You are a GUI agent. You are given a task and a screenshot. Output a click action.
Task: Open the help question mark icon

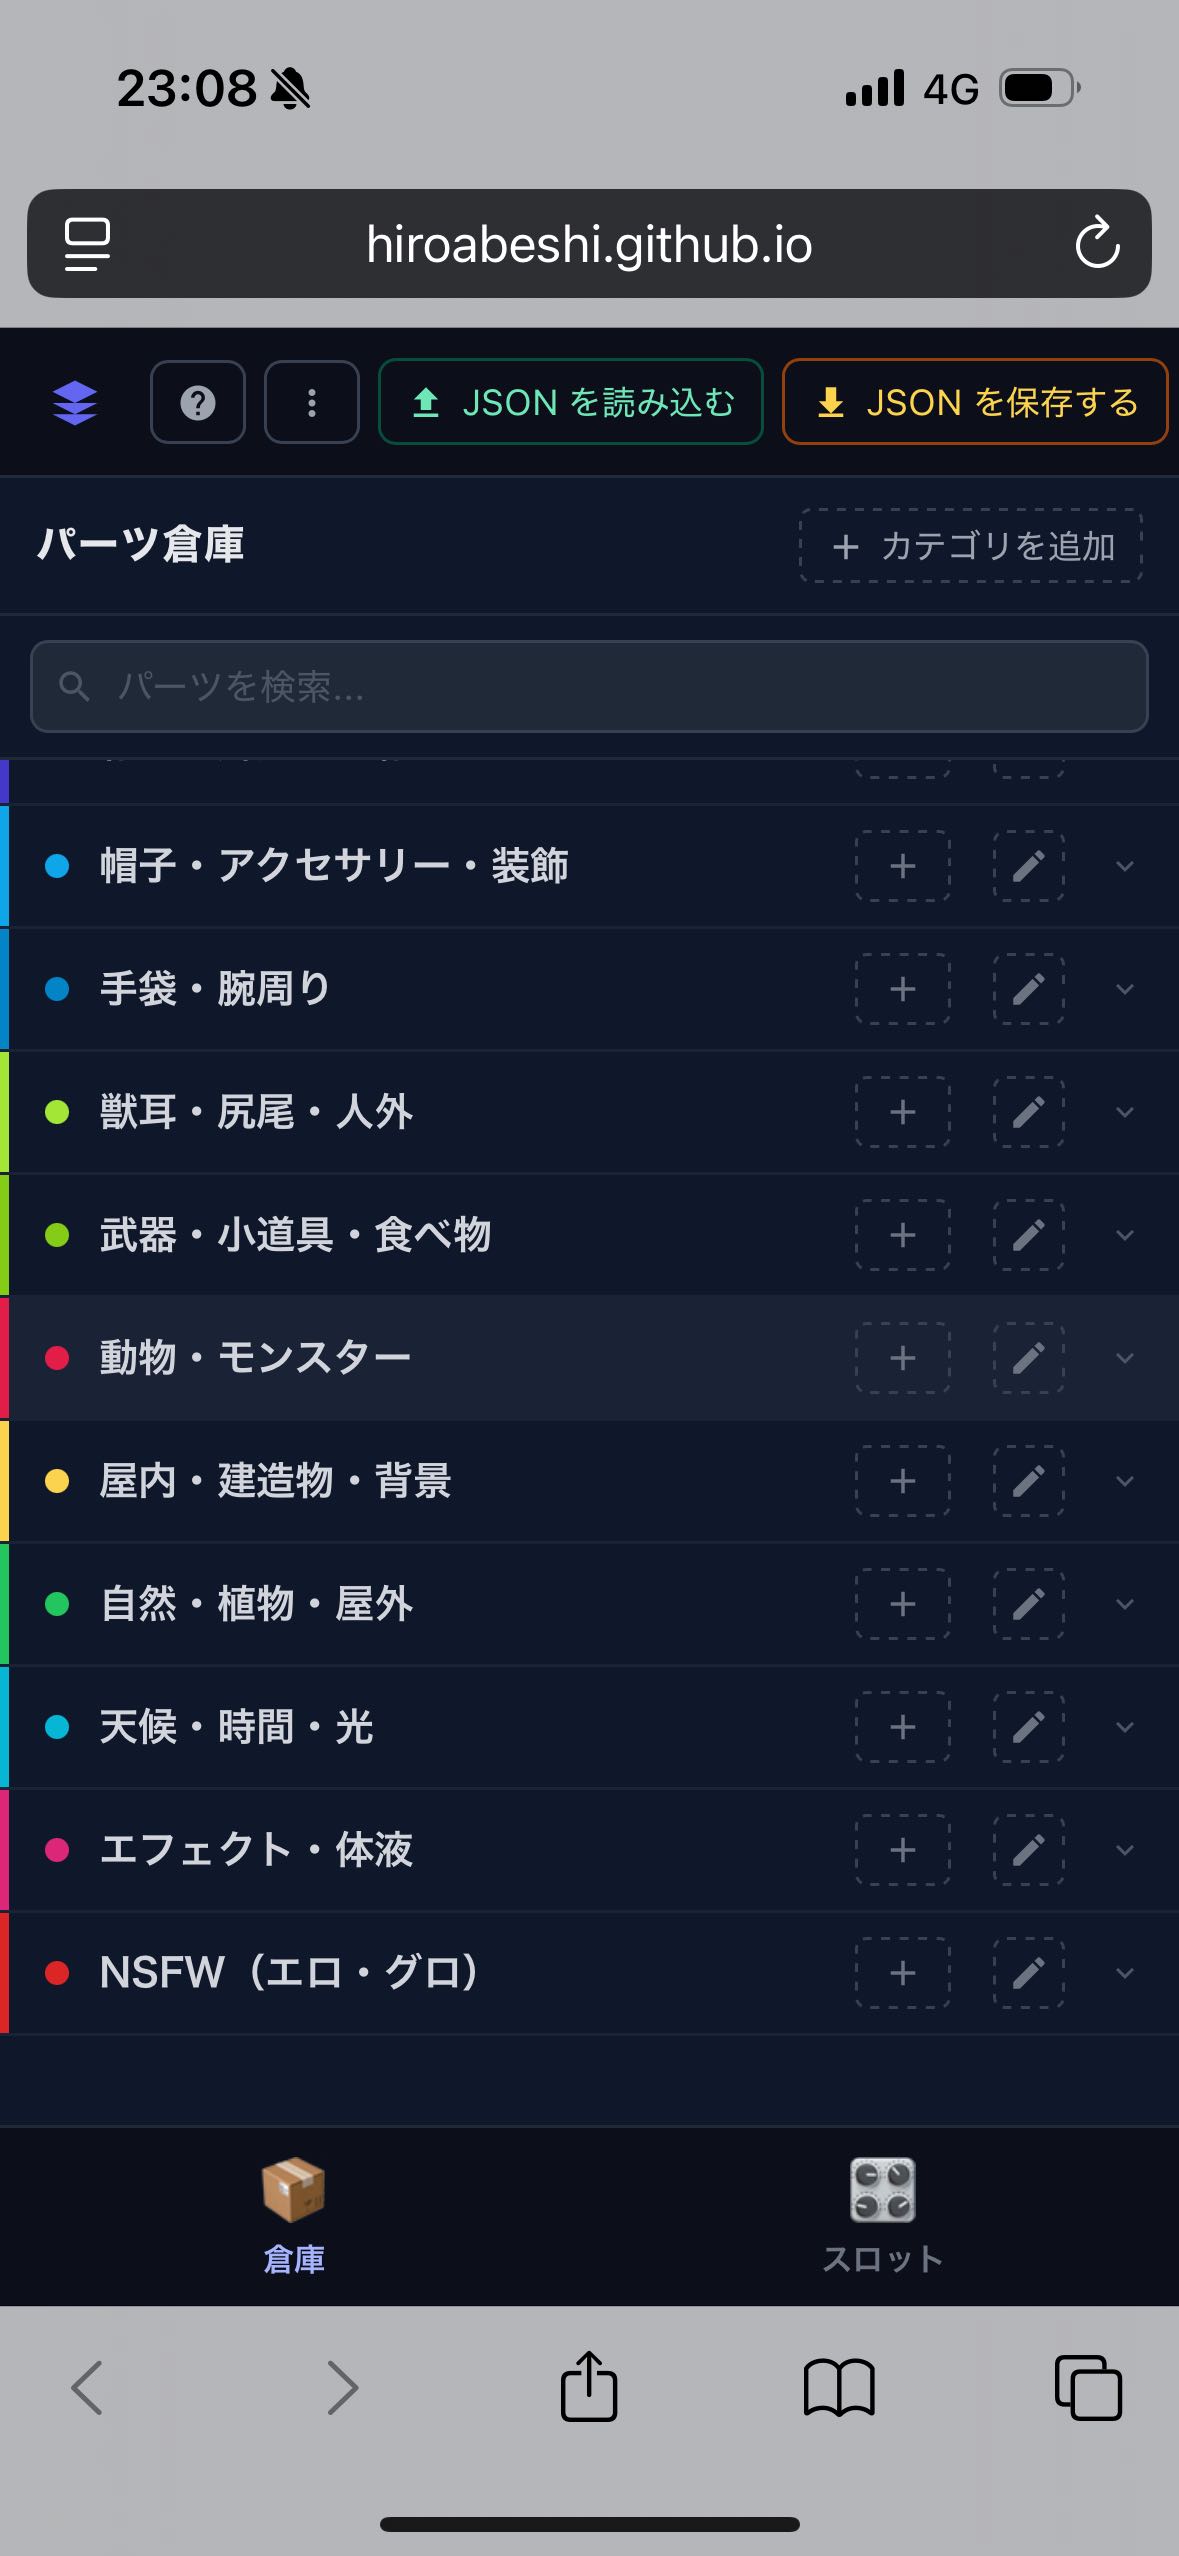click(198, 403)
